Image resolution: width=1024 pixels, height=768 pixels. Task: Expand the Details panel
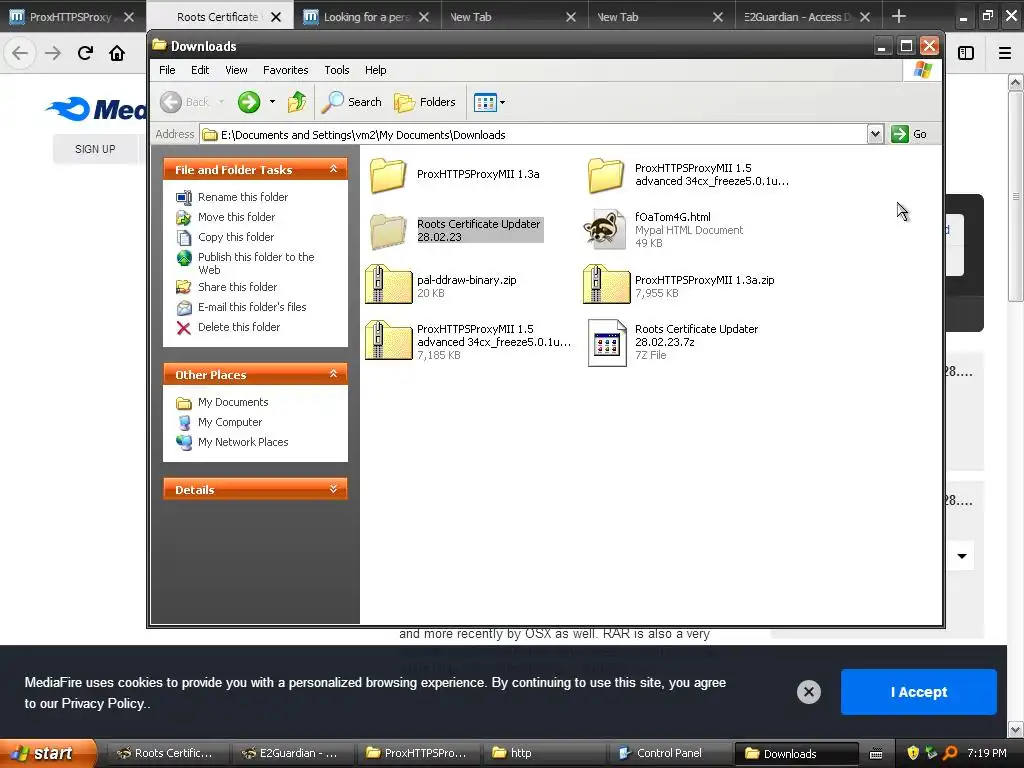pyautogui.click(x=333, y=489)
